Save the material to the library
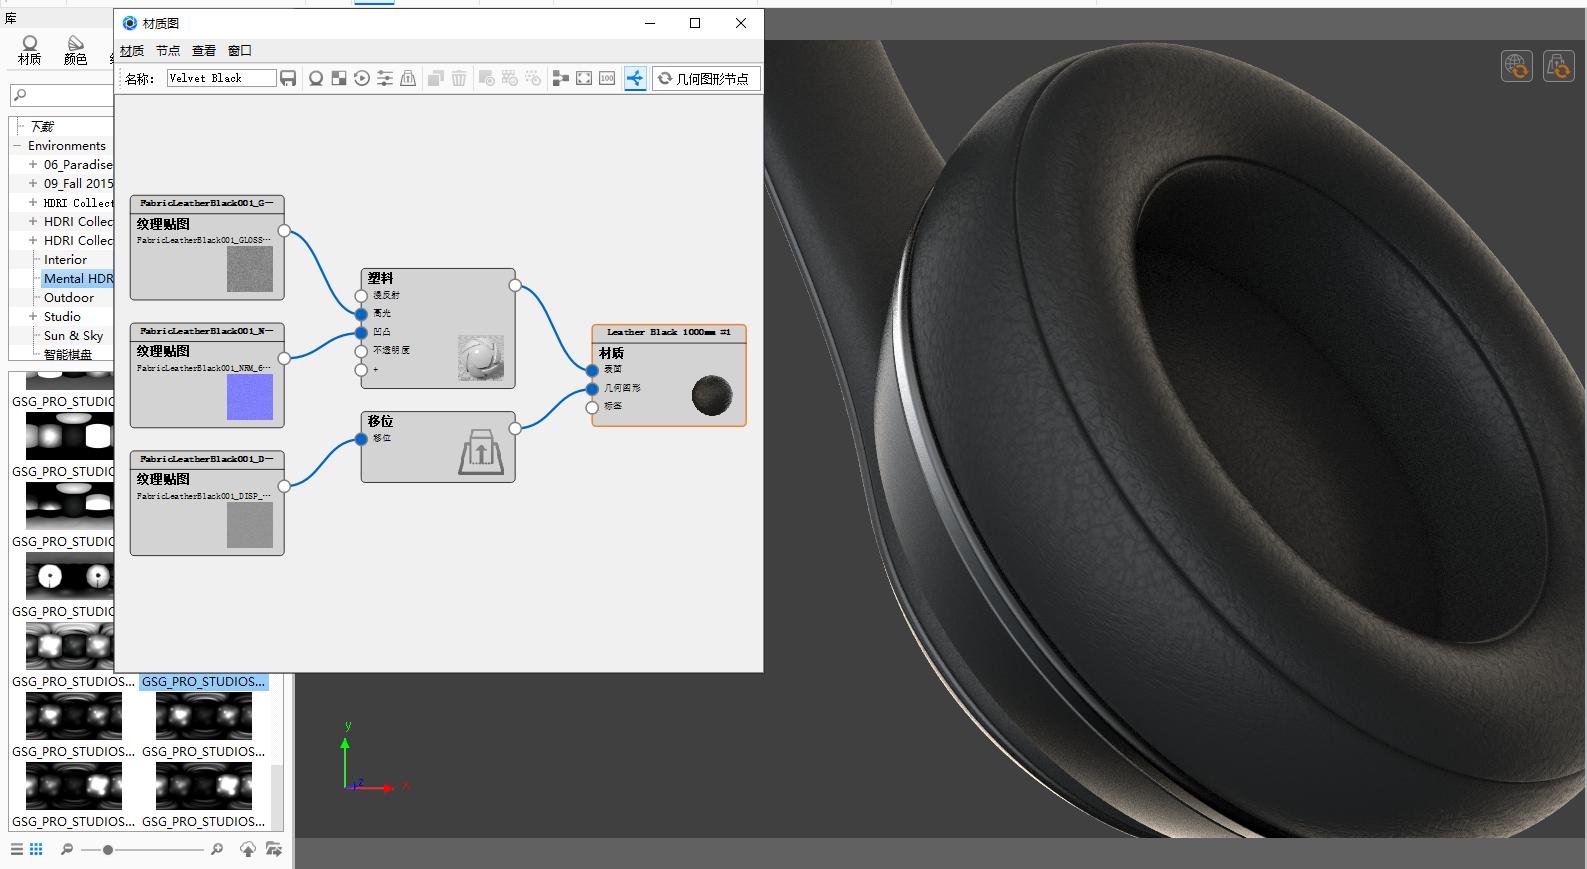The height and width of the screenshot is (869, 1587). pyautogui.click(x=288, y=78)
